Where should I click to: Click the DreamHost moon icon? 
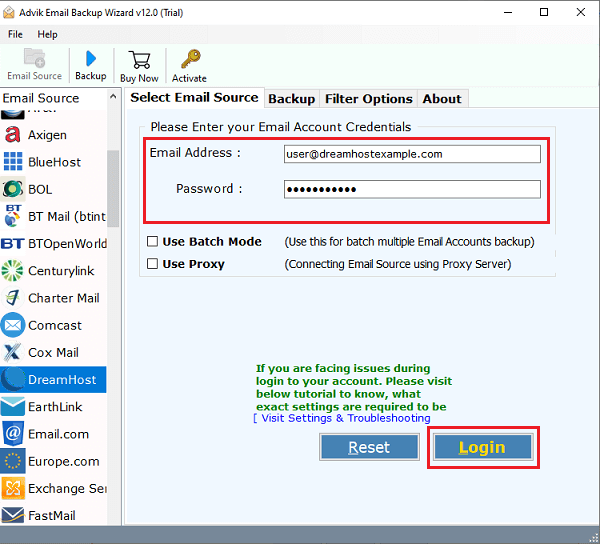click(x=13, y=379)
